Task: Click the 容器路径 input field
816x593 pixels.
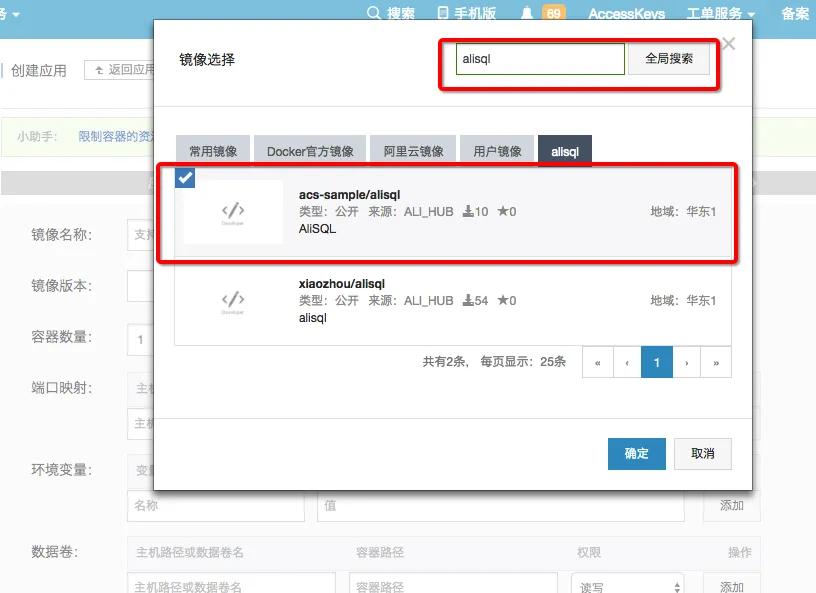Action: pyautogui.click(x=453, y=584)
